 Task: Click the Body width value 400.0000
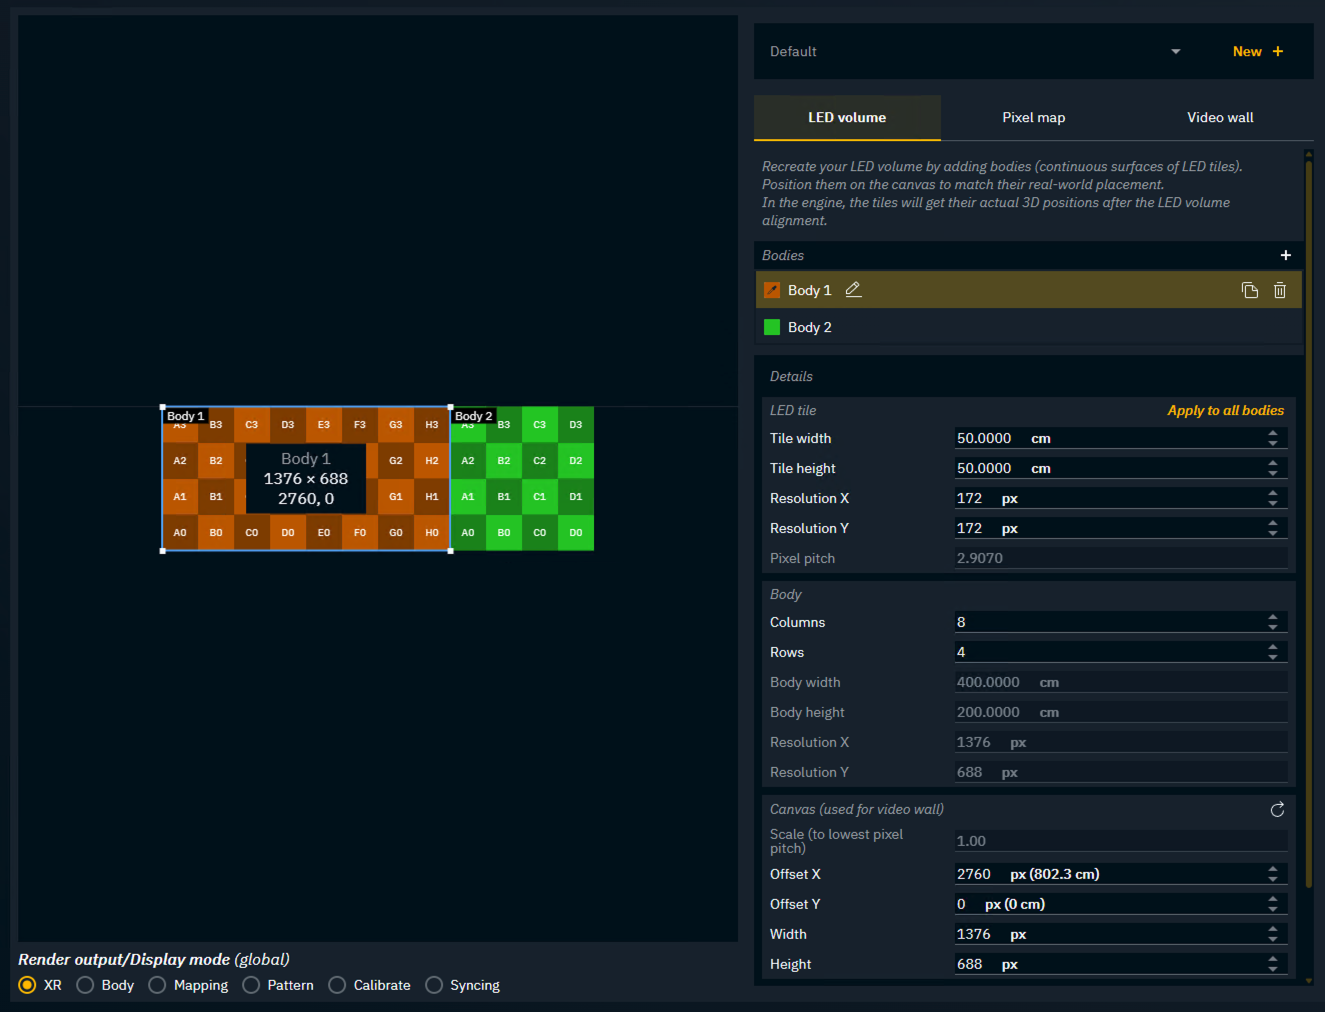tap(988, 682)
